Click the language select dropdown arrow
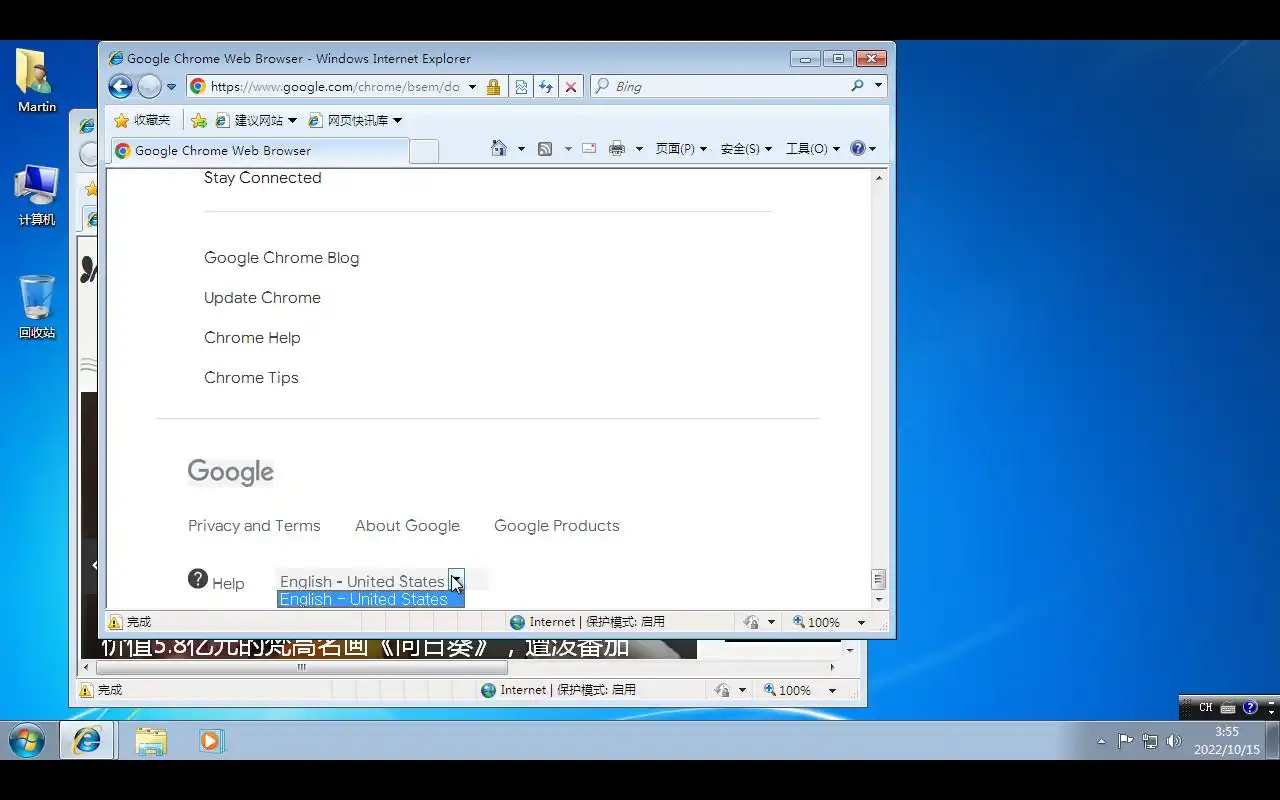 456,580
